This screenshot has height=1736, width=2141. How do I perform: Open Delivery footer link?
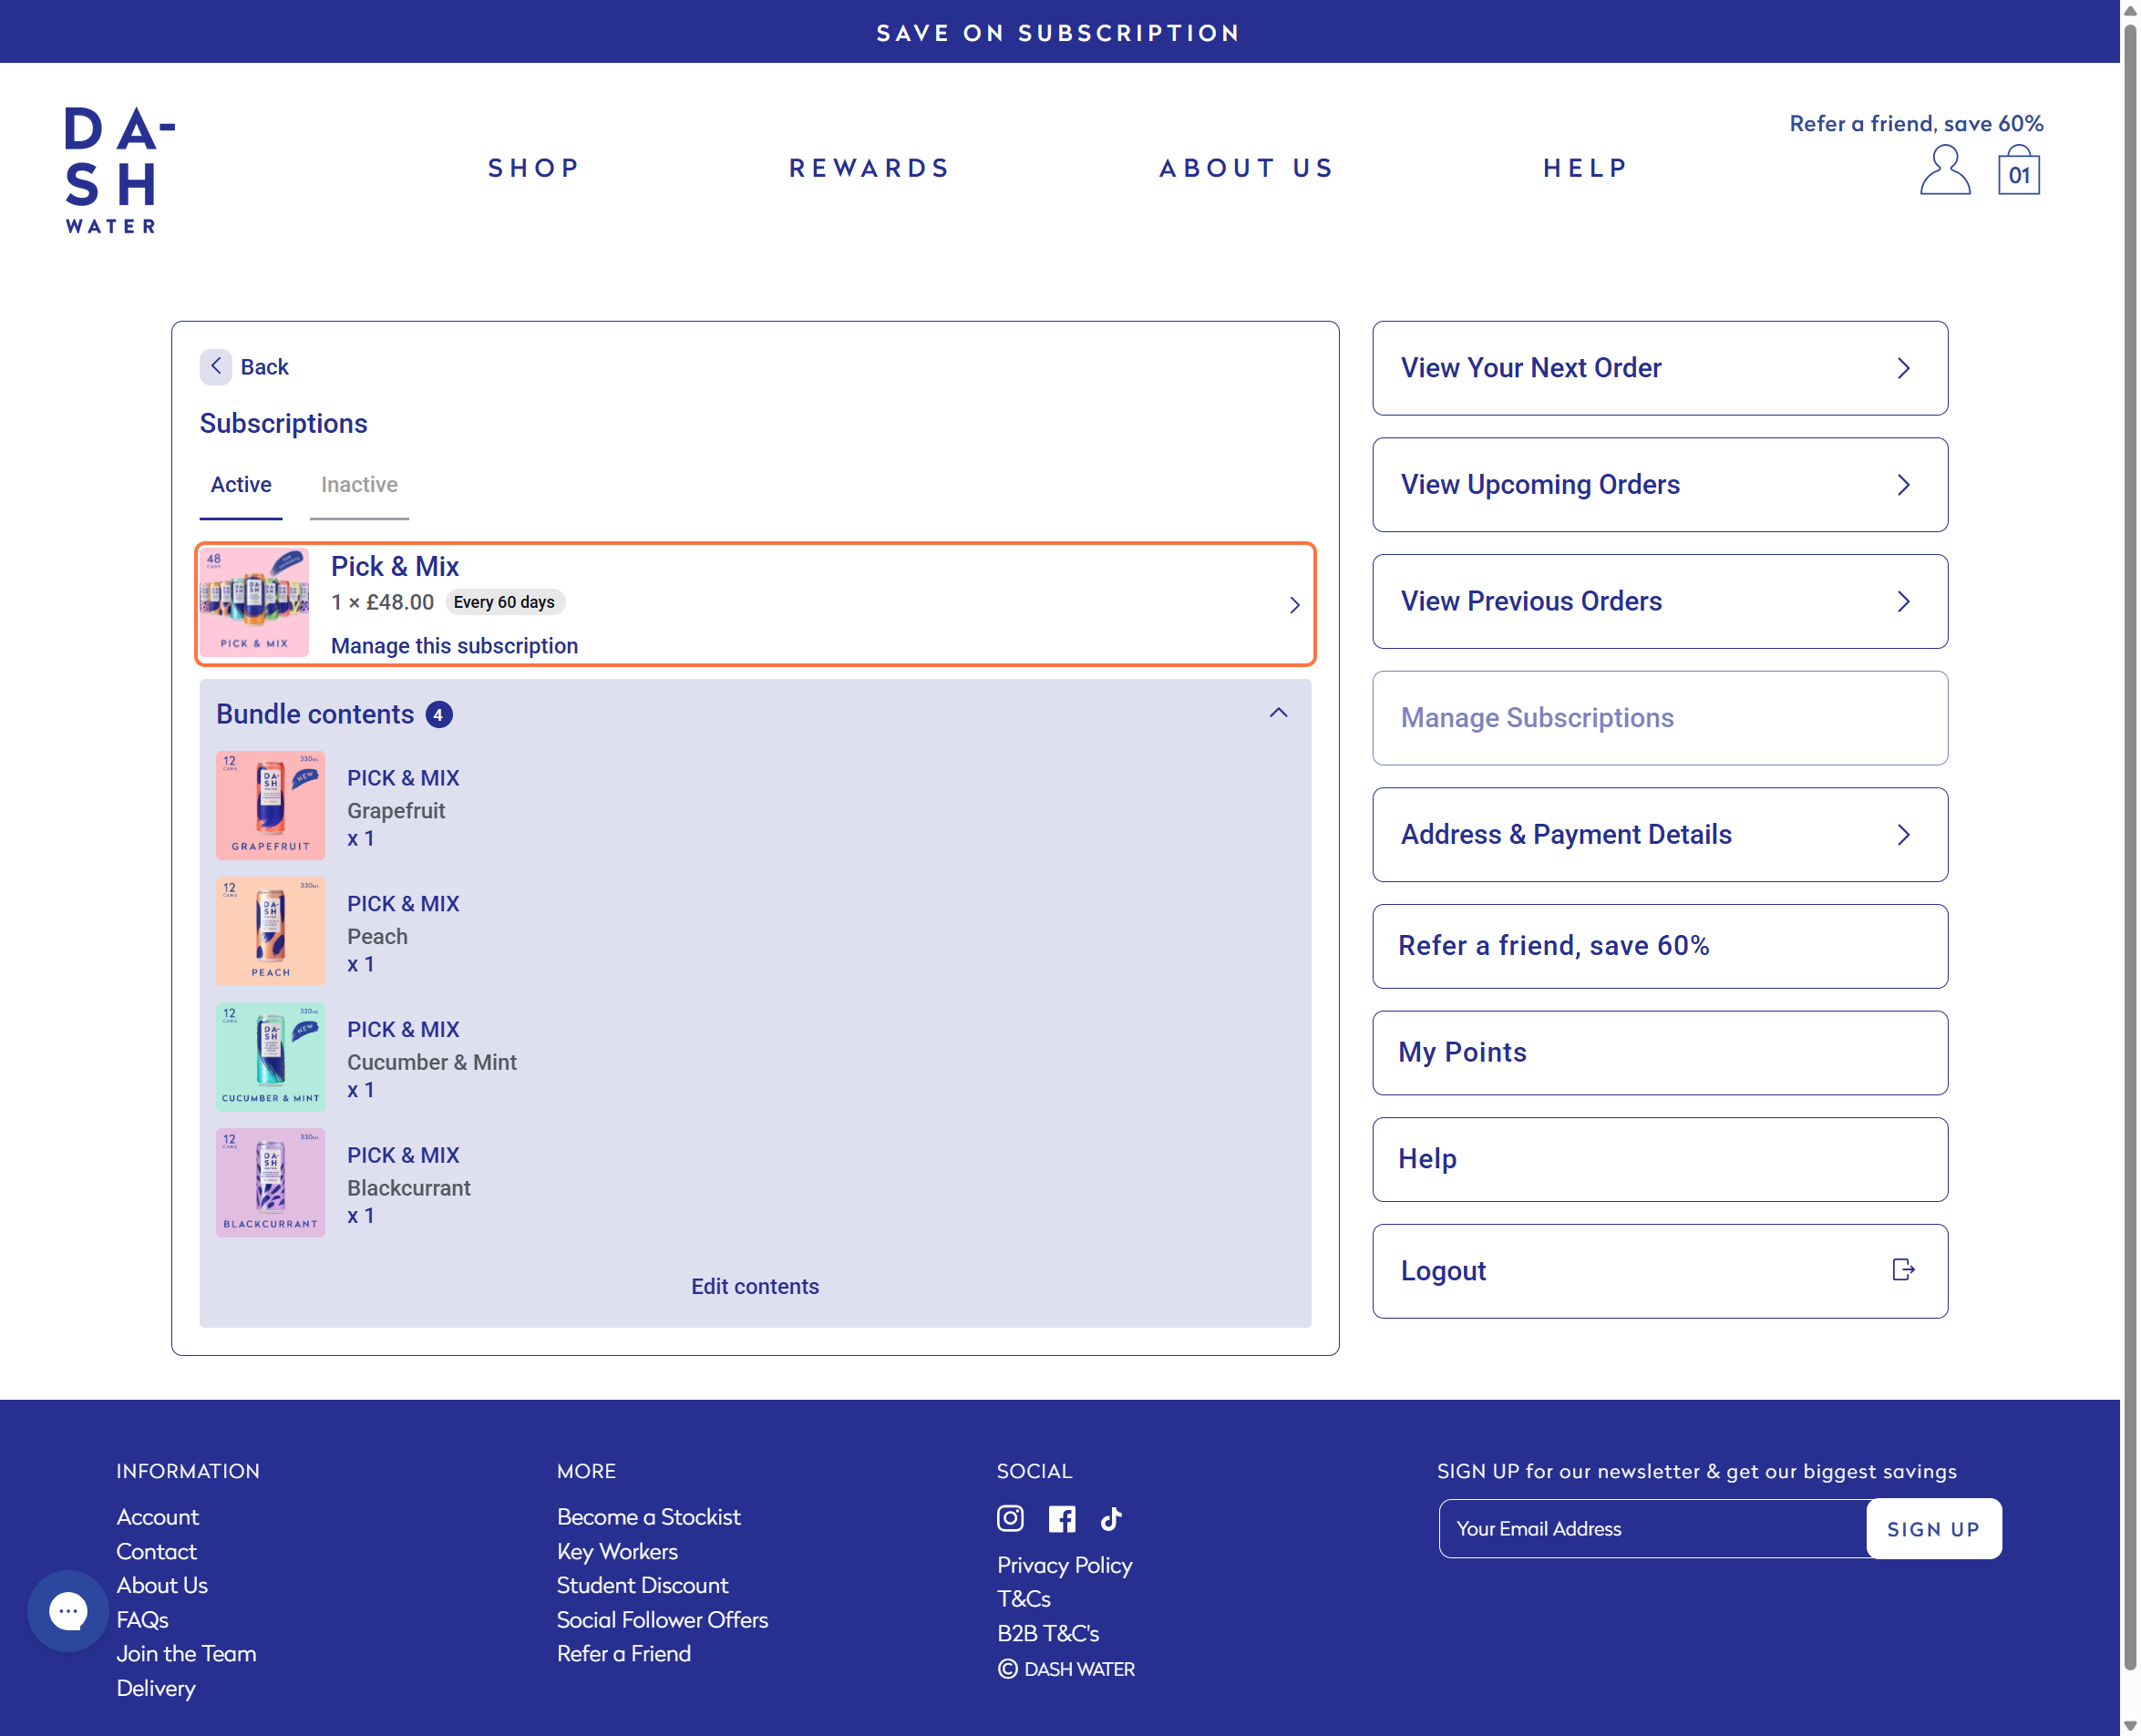tap(156, 1688)
